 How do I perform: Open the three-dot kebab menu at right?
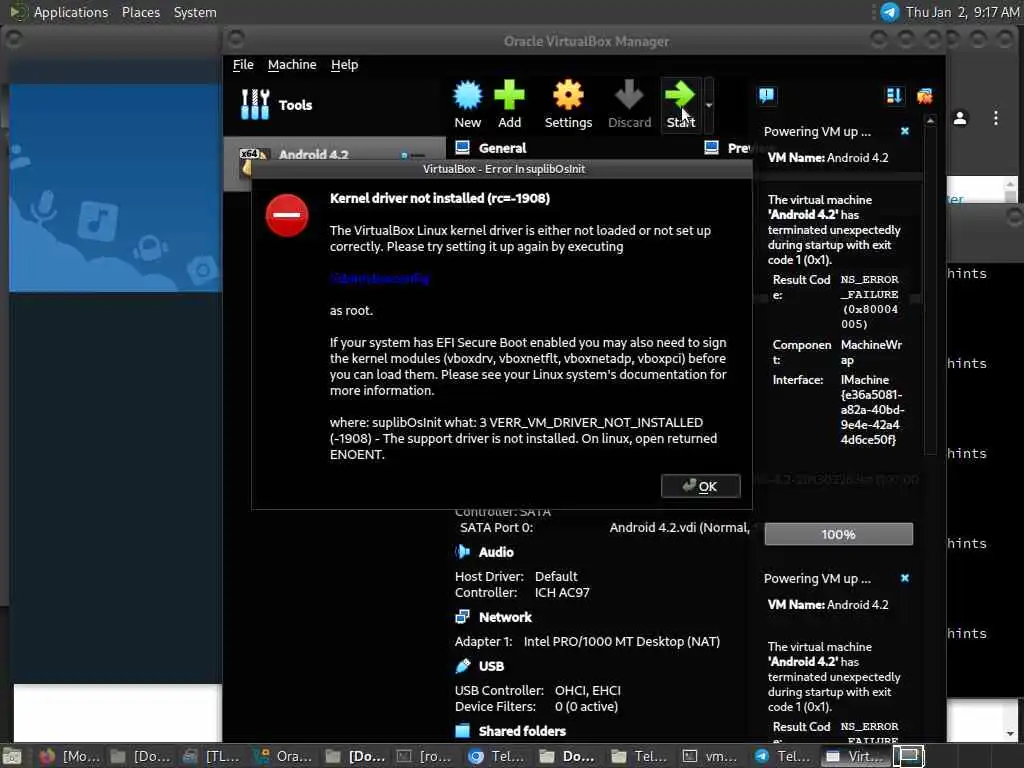click(995, 118)
